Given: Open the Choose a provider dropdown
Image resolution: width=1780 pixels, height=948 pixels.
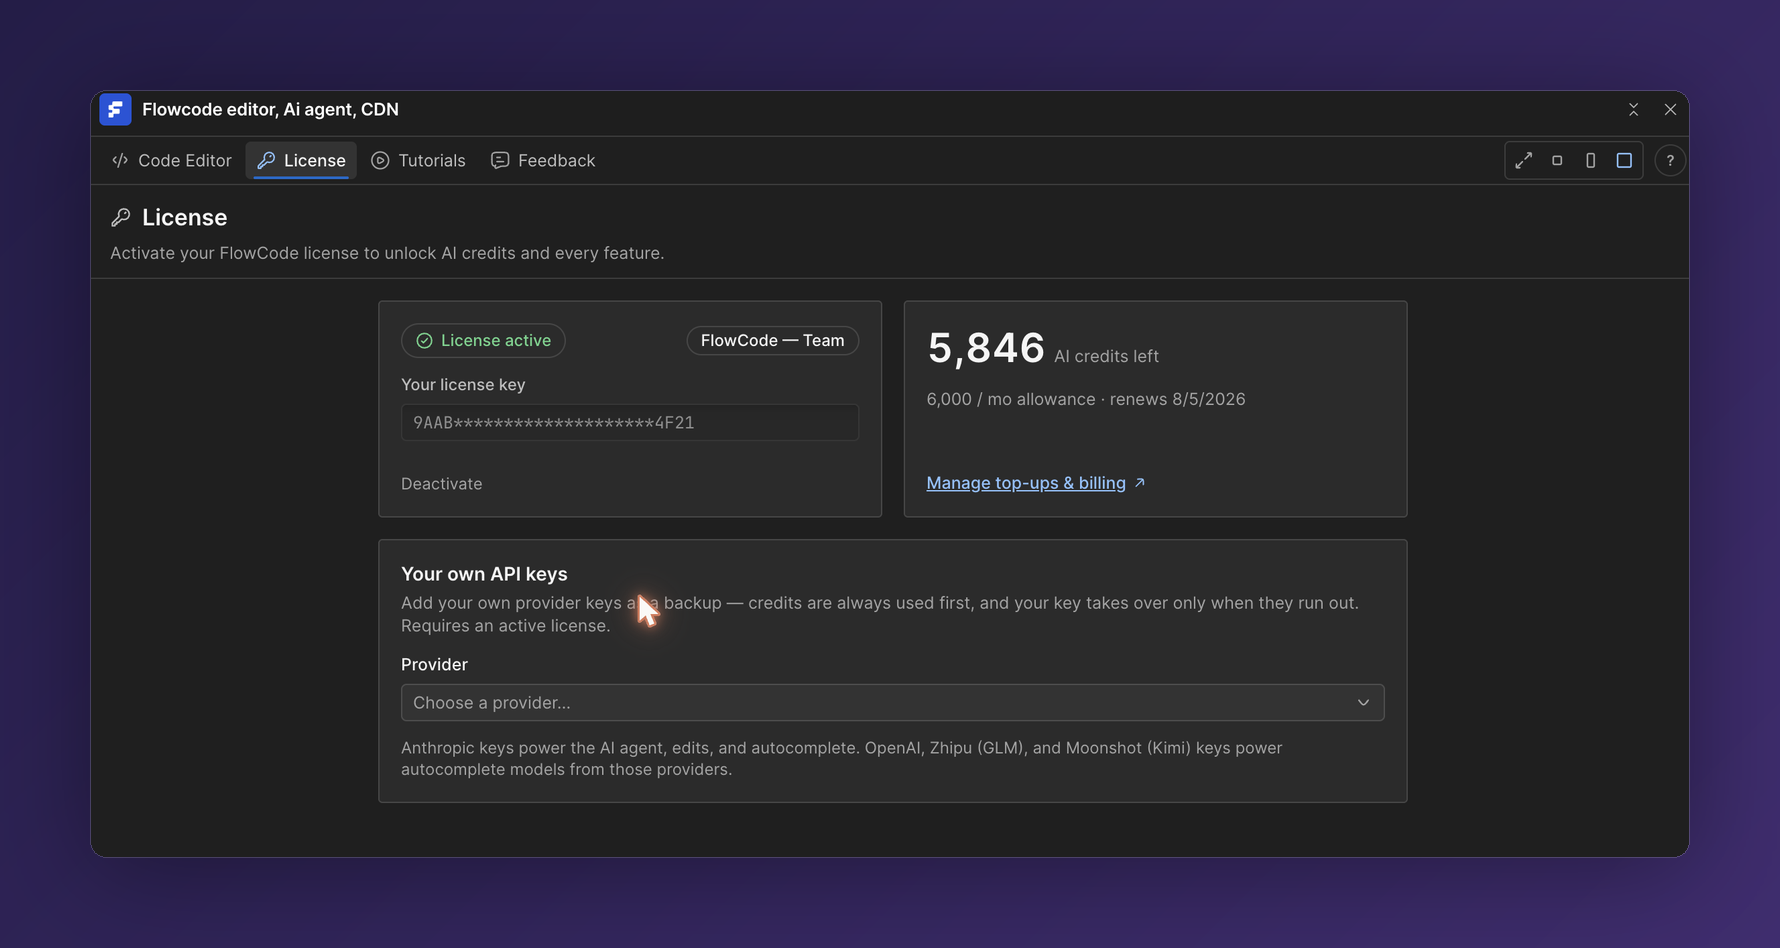Looking at the screenshot, I should (x=892, y=703).
